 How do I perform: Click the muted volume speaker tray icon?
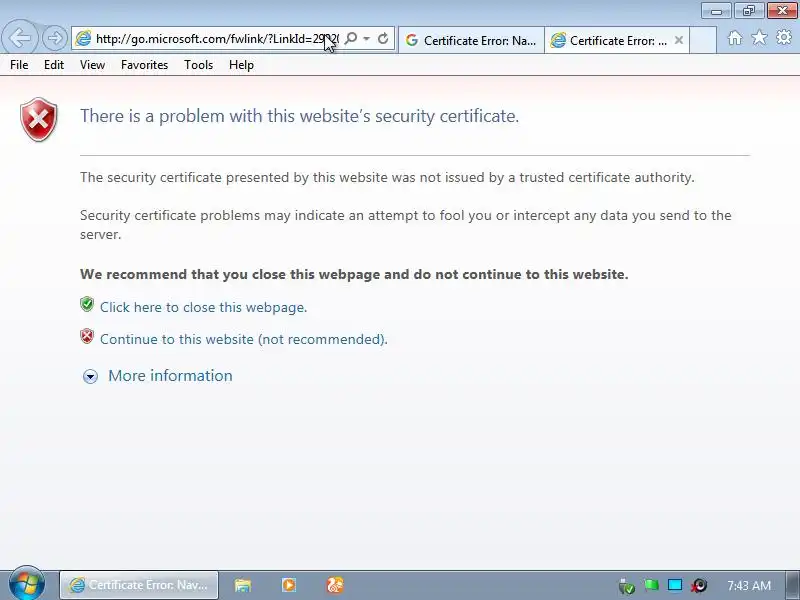click(699, 586)
